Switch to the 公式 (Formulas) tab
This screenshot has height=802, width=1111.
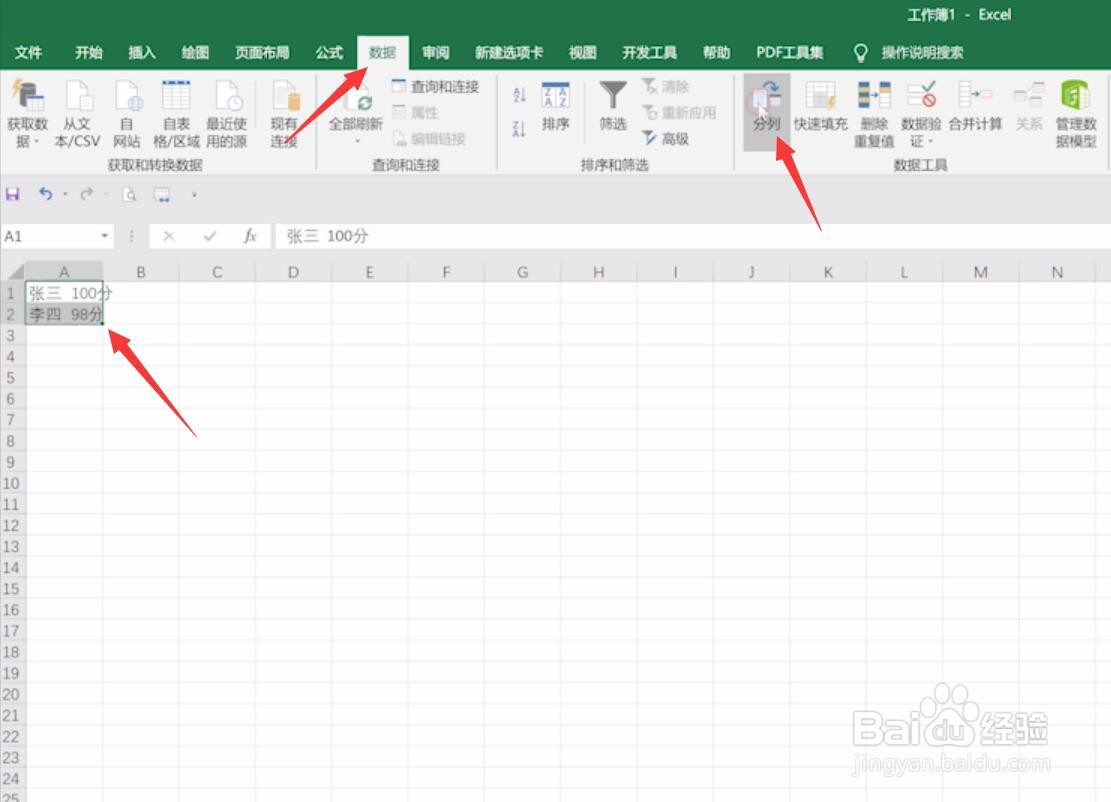[x=329, y=52]
